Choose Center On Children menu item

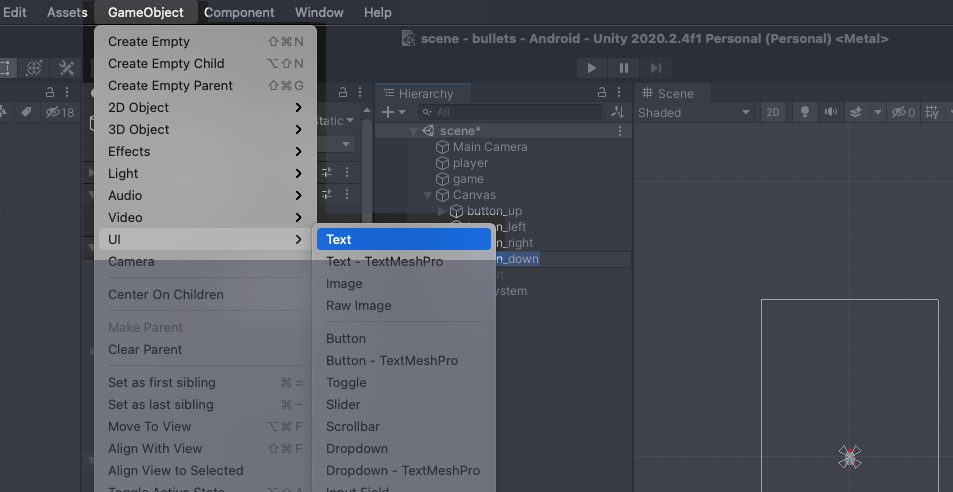(x=205, y=295)
